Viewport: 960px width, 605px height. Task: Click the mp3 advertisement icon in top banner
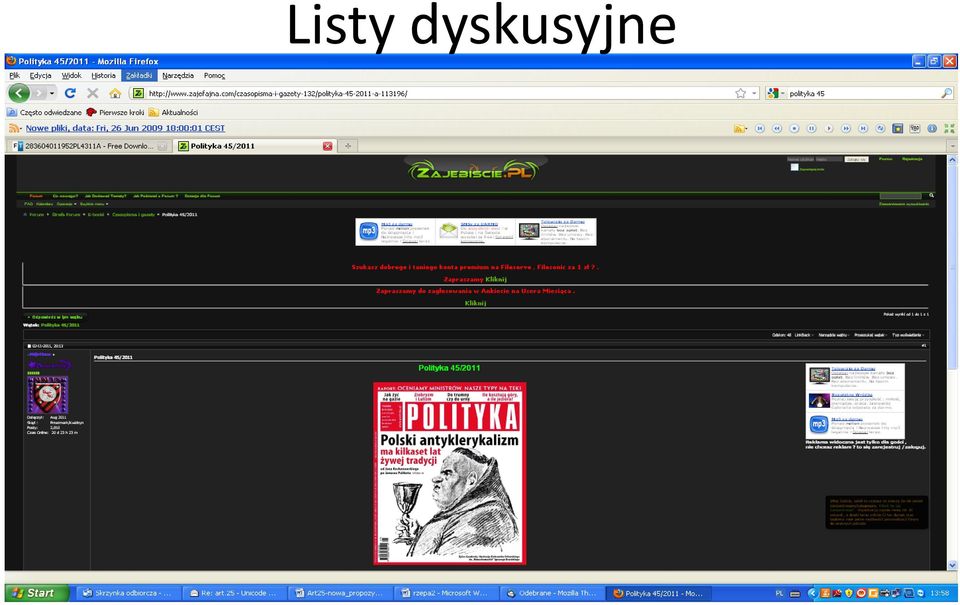point(369,231)
